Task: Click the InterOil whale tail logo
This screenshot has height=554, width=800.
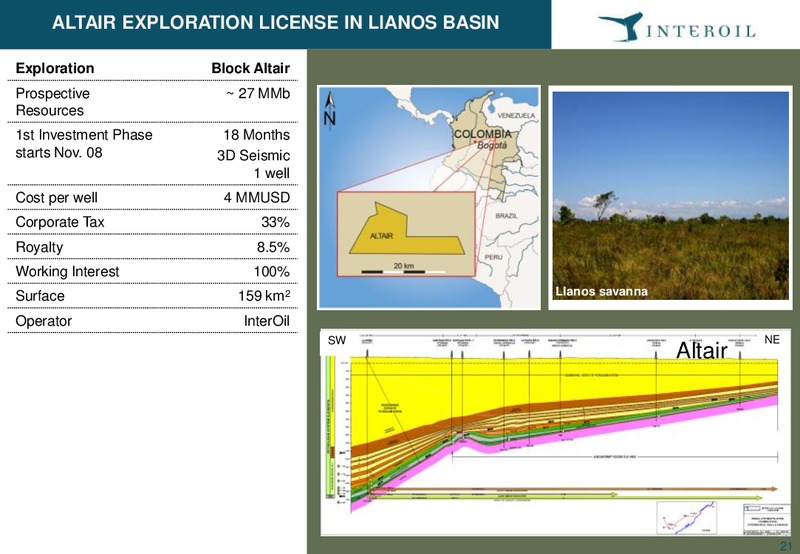Action: point(621,26)
